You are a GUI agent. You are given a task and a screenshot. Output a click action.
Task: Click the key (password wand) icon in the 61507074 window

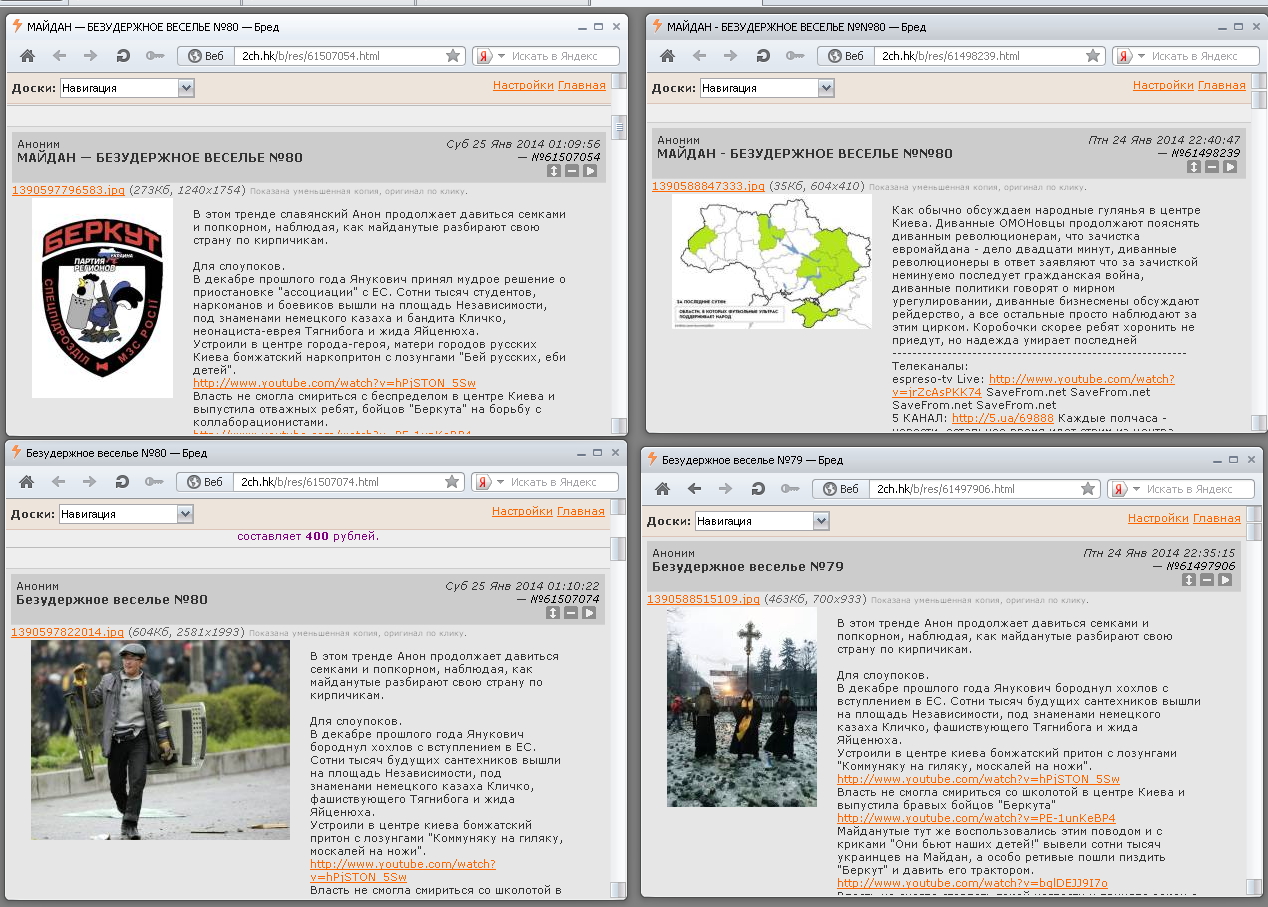153,482
